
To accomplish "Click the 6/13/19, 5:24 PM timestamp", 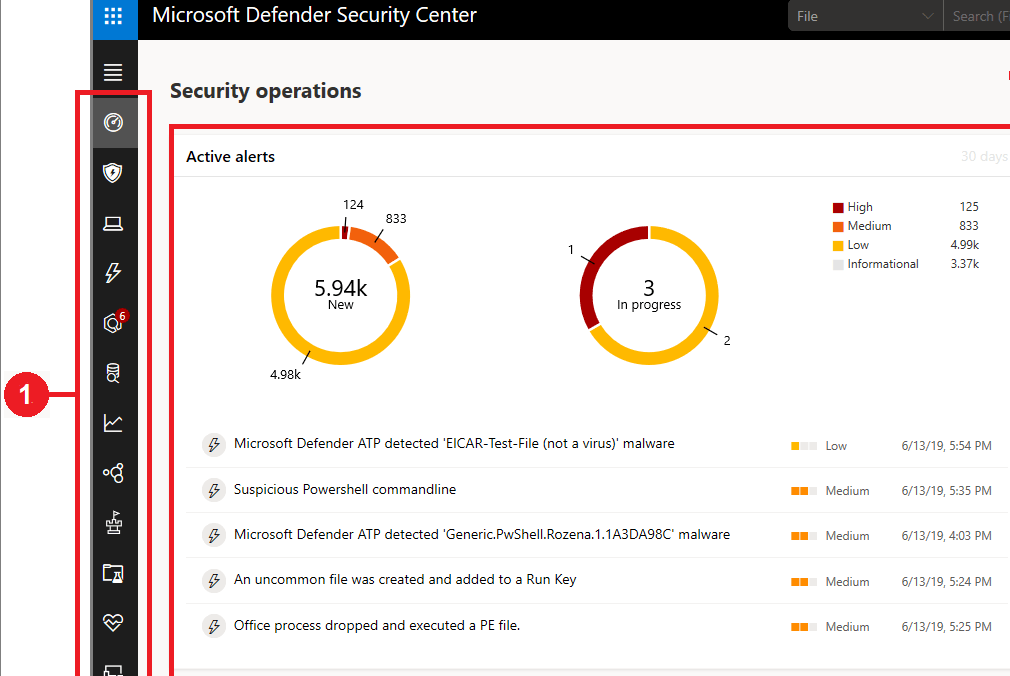I will [946, 581].
